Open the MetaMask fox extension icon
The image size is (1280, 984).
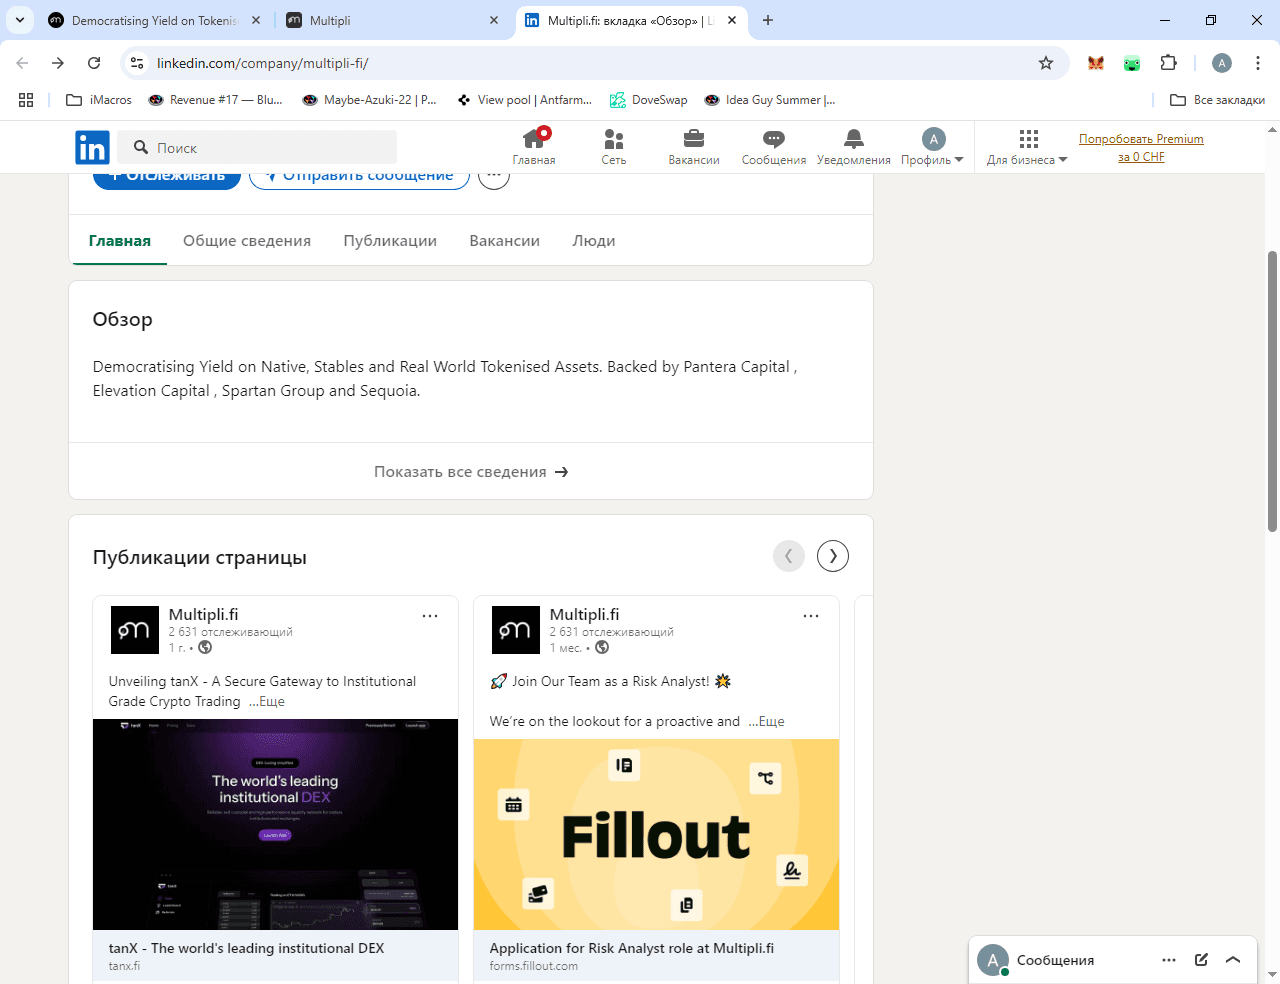tap(1096, 63)
